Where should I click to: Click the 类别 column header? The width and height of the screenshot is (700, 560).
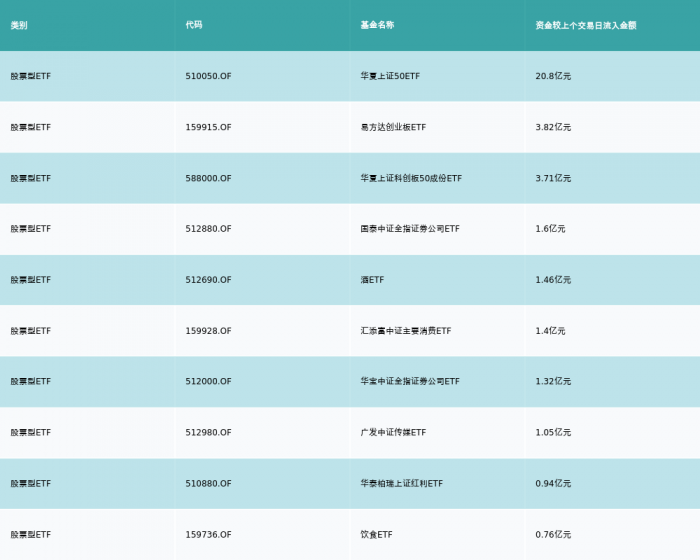[19, 25]
